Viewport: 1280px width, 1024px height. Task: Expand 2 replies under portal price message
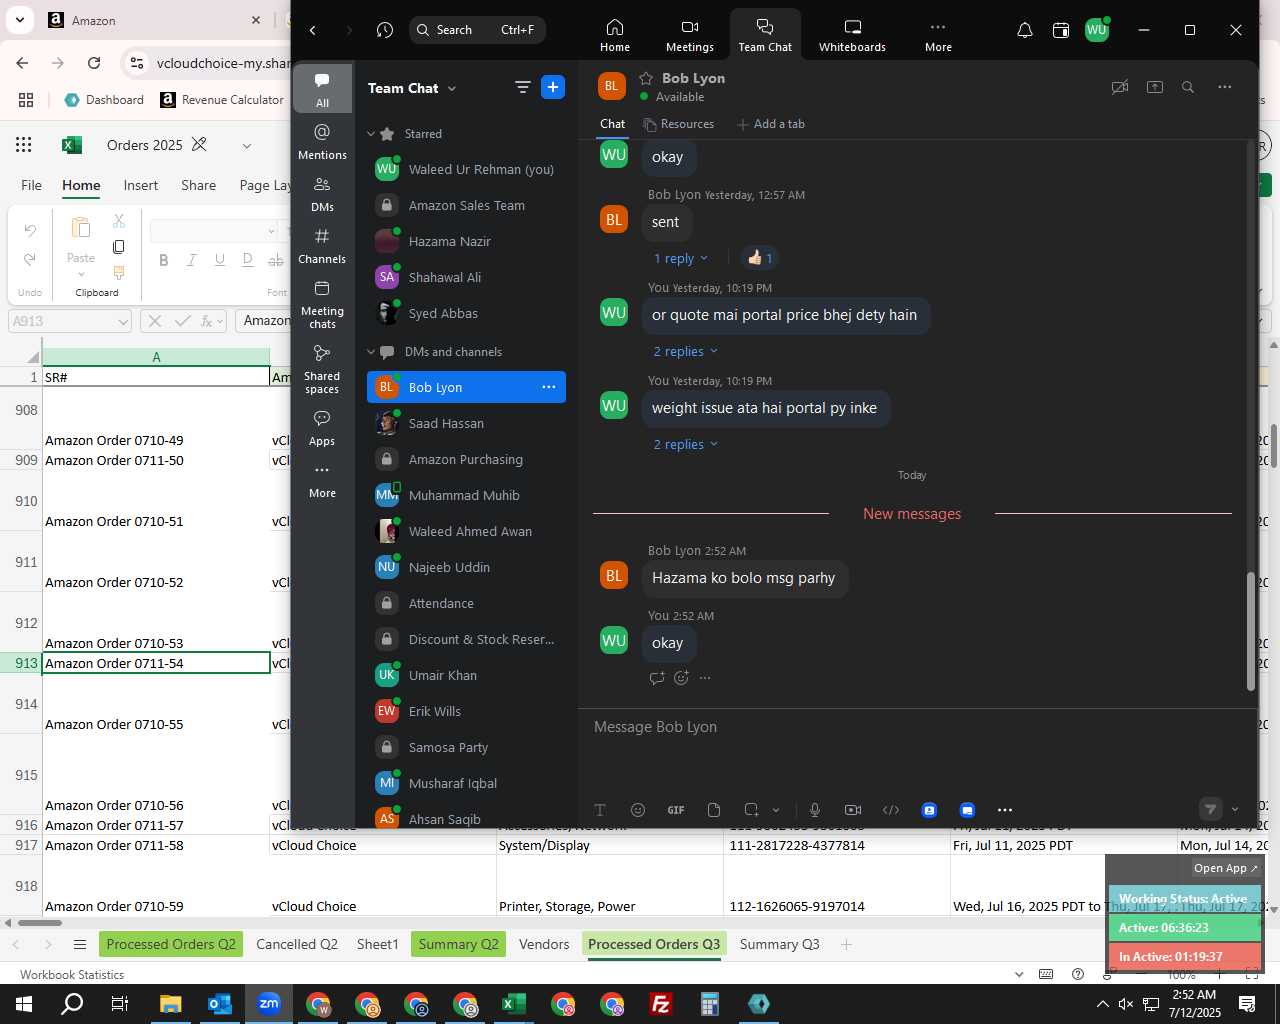coord(686,351)
